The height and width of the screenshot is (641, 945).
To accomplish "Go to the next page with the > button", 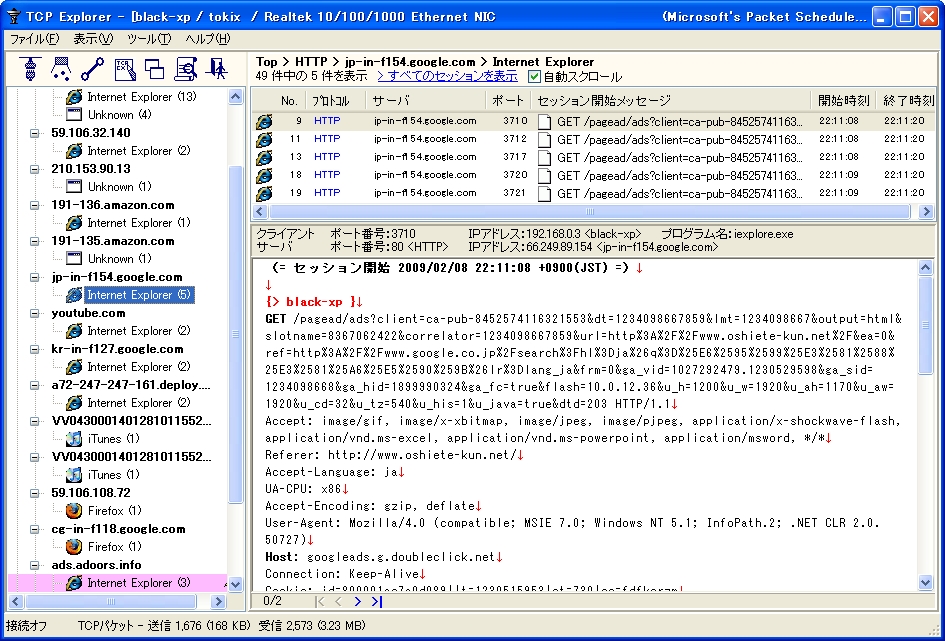I will coord(357,601).
